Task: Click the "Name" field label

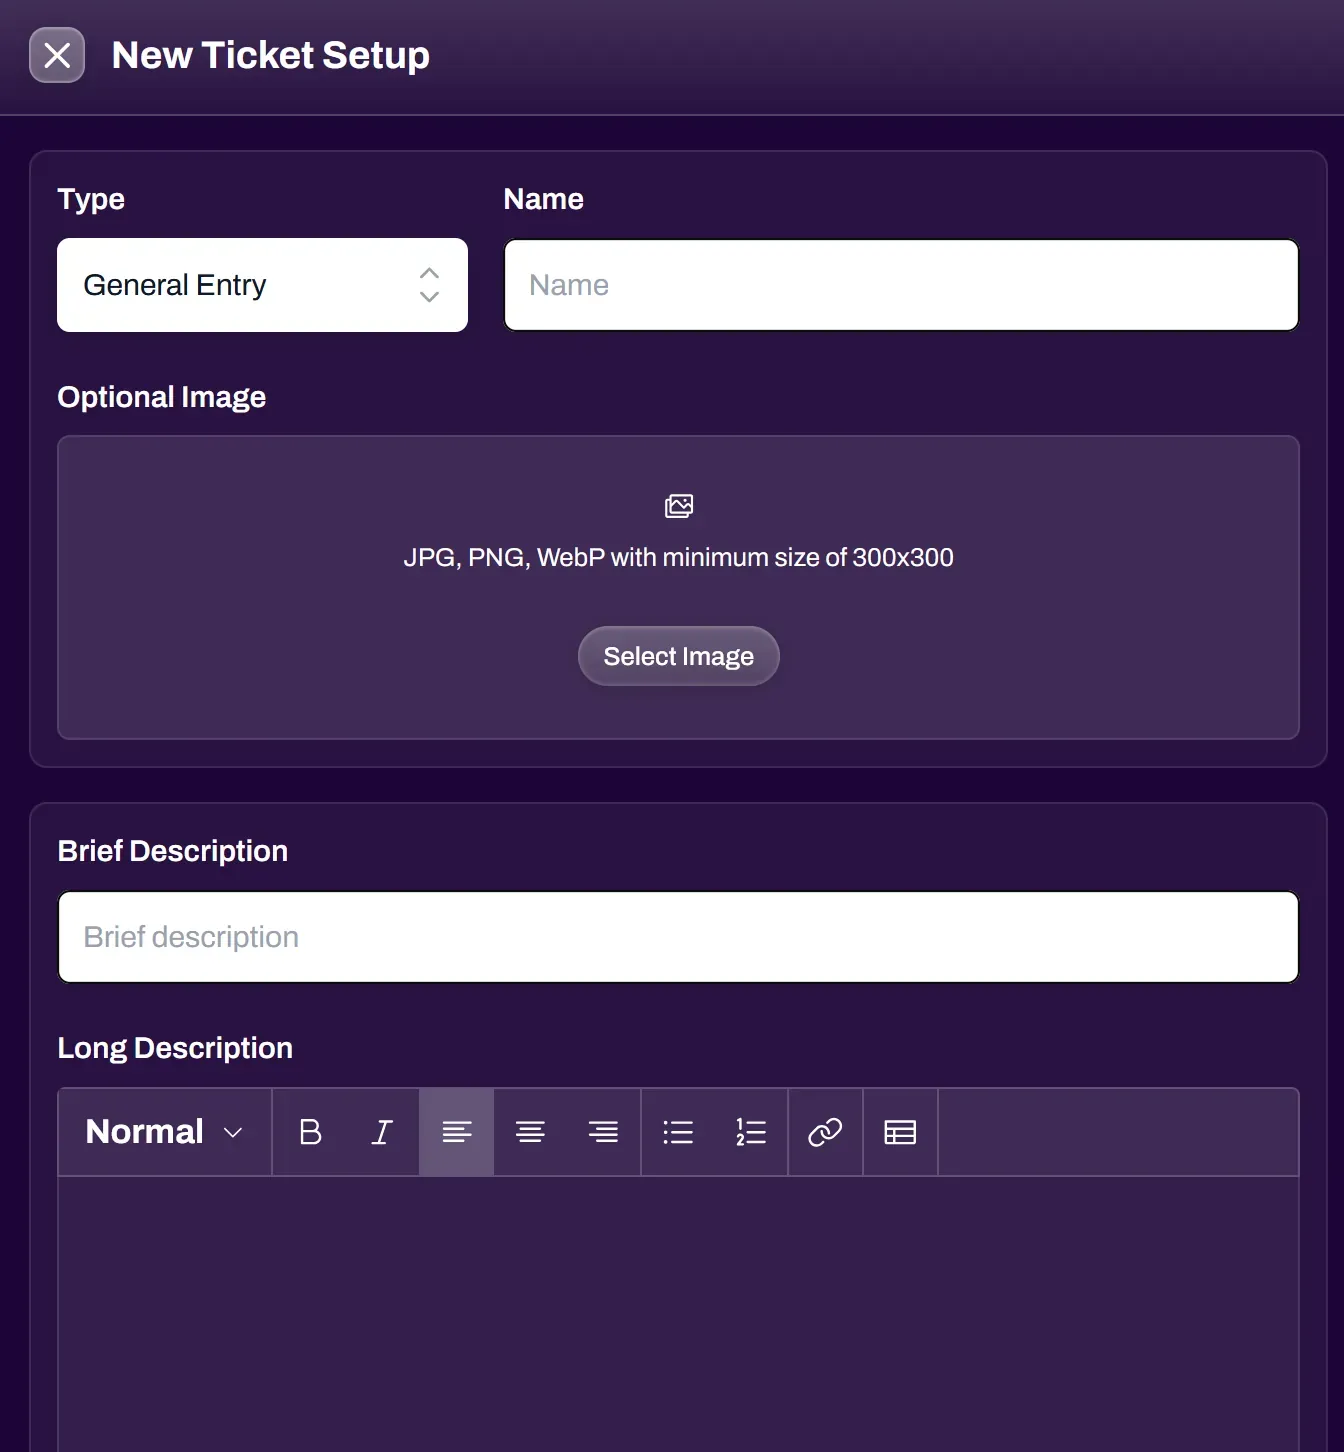Action: pos(544,199)
